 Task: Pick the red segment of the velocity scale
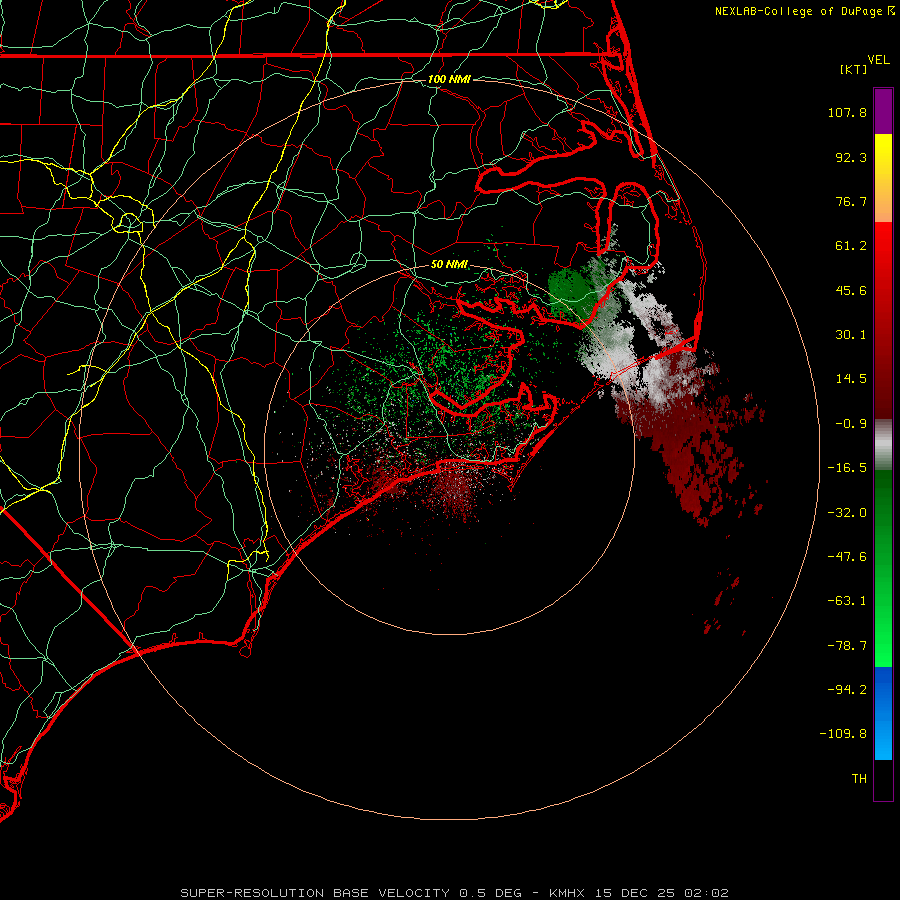pos(883,320)
